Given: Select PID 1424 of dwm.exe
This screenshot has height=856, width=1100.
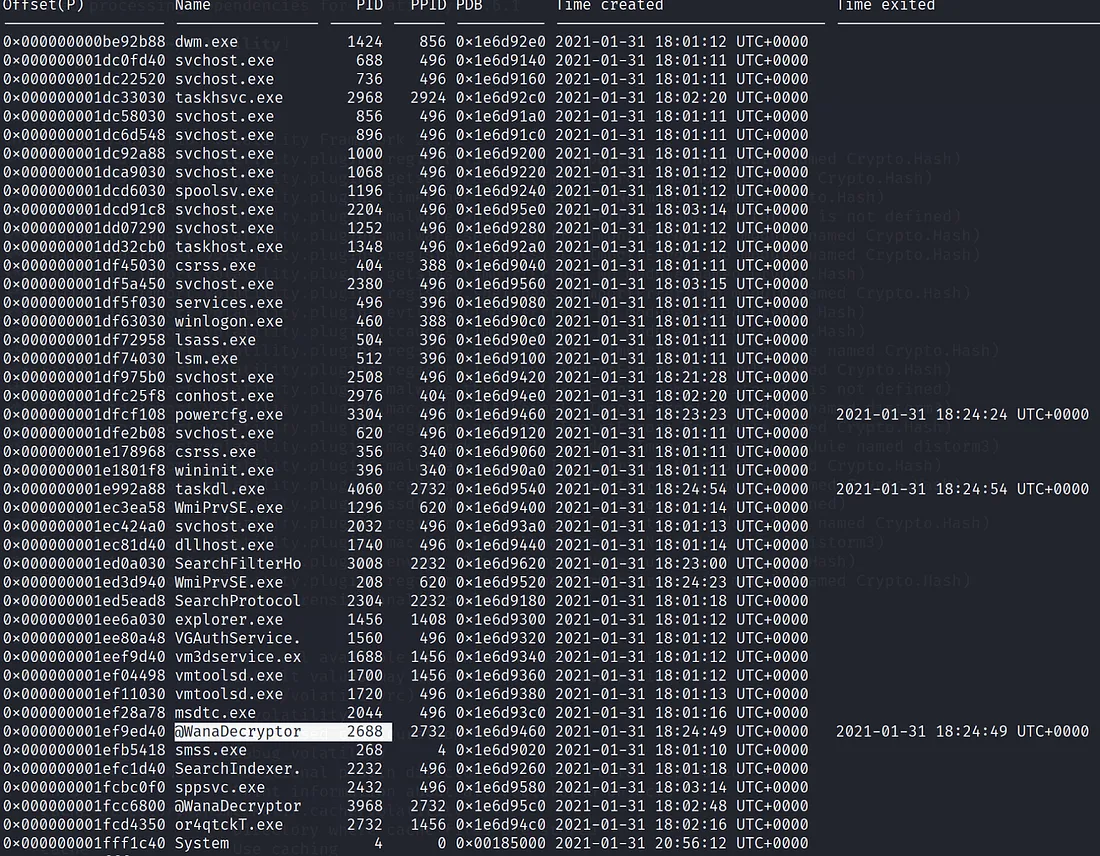Looking at the screenshot, I should click(365, 42).
